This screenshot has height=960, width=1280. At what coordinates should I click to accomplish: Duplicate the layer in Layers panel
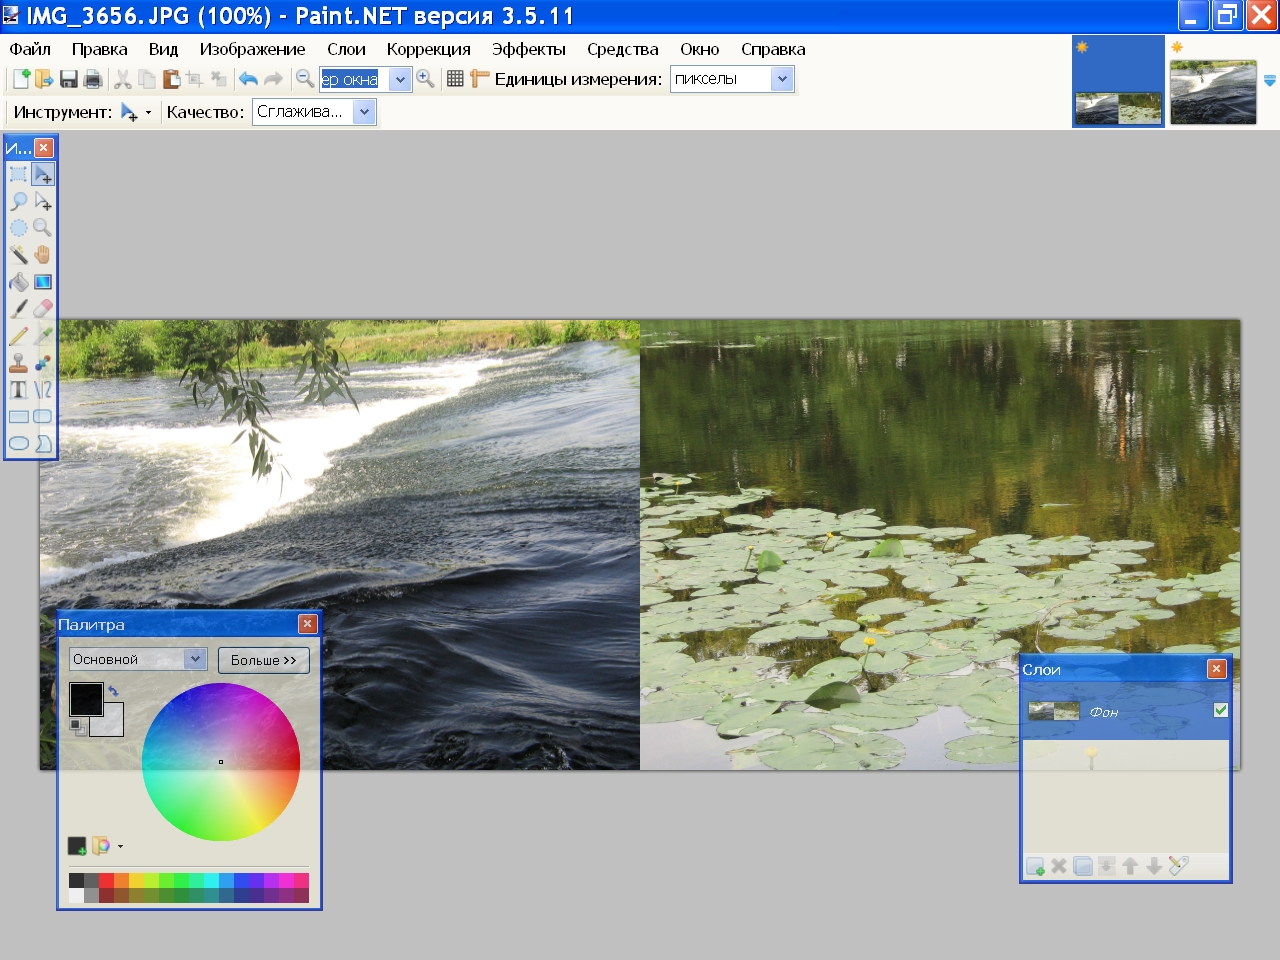pos(1083,866)
